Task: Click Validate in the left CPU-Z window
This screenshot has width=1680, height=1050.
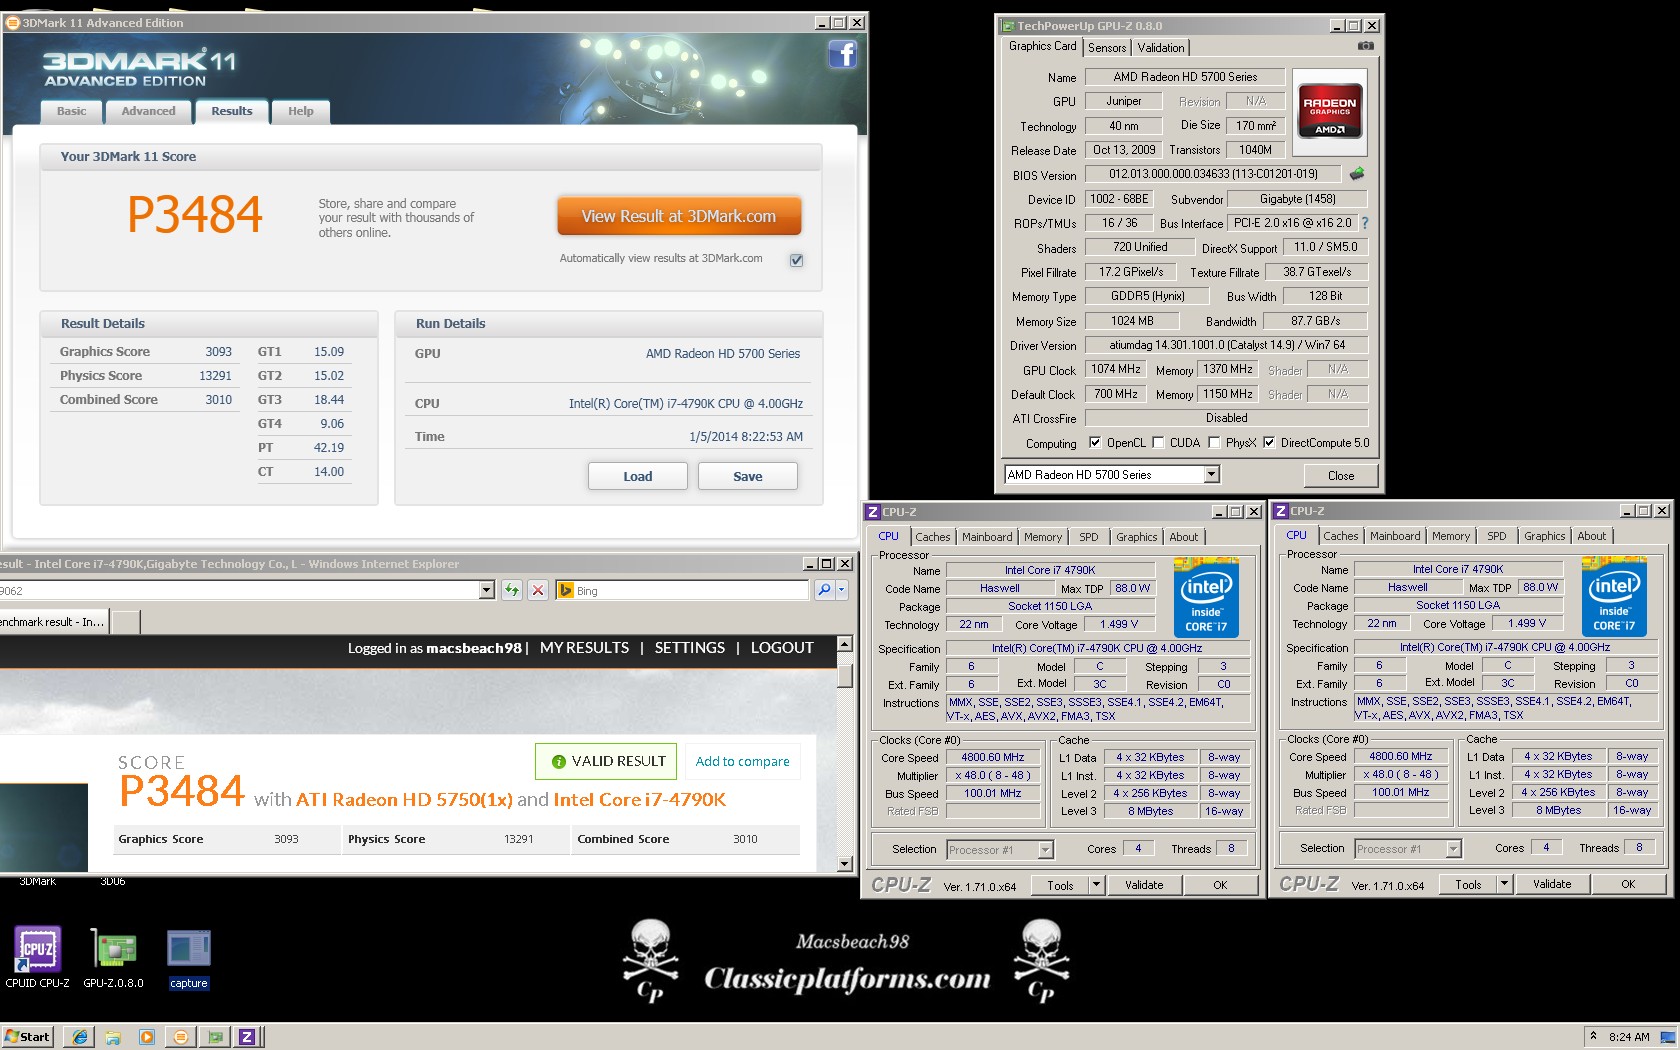Action: click(x=1144, y=885)
